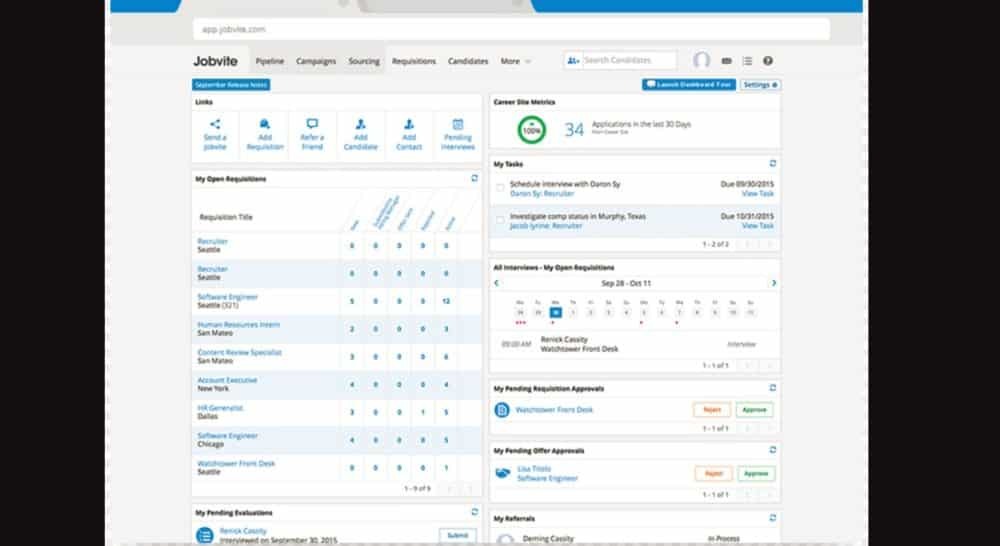1000x546 pixels.
Task: Click the Launch Dashboard Tour button
Action: pyautogui.click(x=689, y=85)
